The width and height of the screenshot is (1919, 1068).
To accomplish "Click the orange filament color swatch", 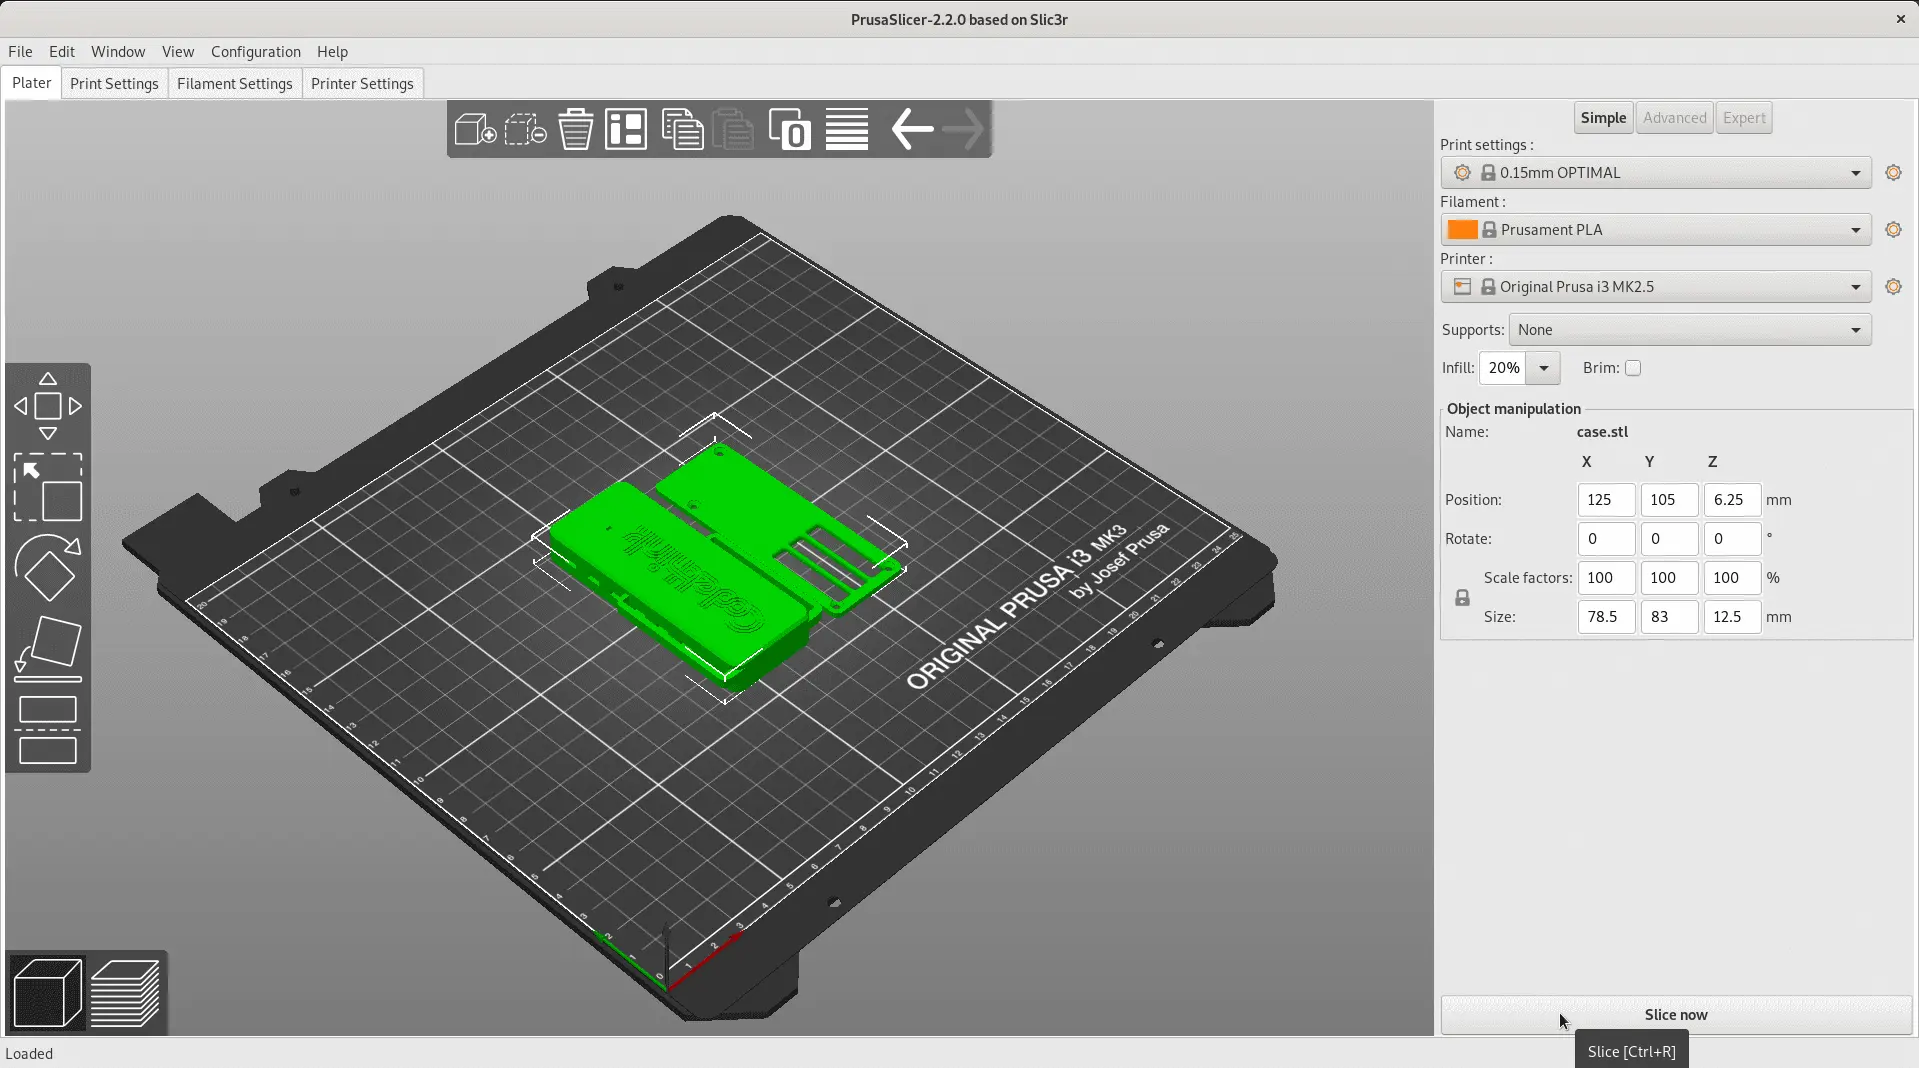I will [x=1462, y=230].
